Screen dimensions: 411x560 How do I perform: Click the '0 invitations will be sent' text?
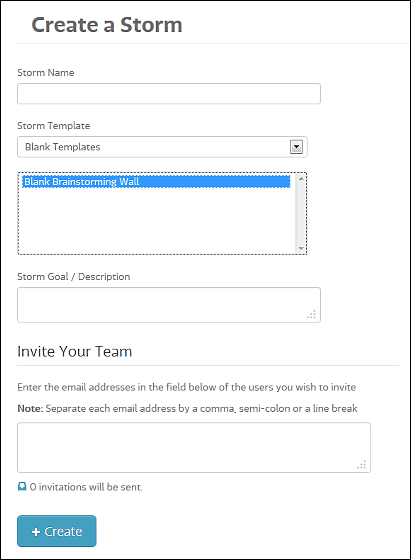click(86, 487)
